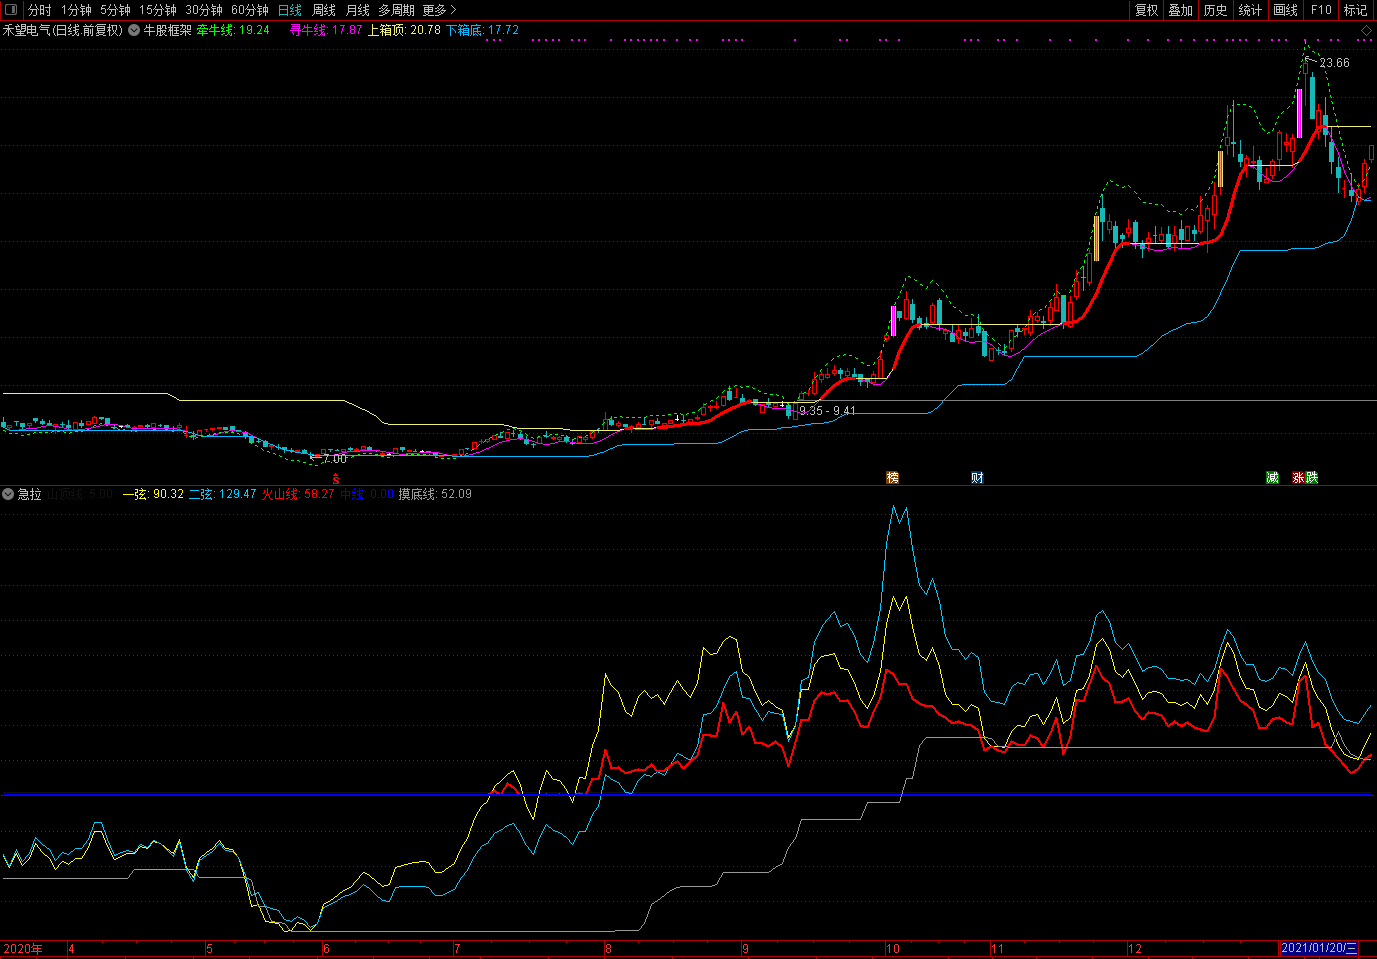Click 下箱底 value 17.72
The width and height of the screenshot is (1377, 959).
pyautogui.click(x=503, y=30)
